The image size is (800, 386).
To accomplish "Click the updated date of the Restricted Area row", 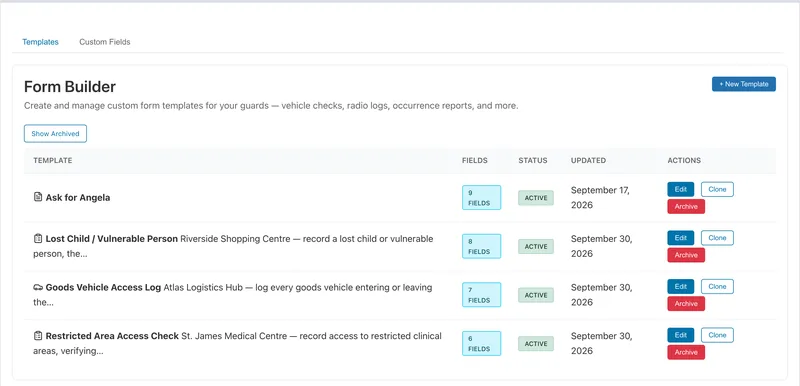I will pyautogui.click(x=602, y=343).
